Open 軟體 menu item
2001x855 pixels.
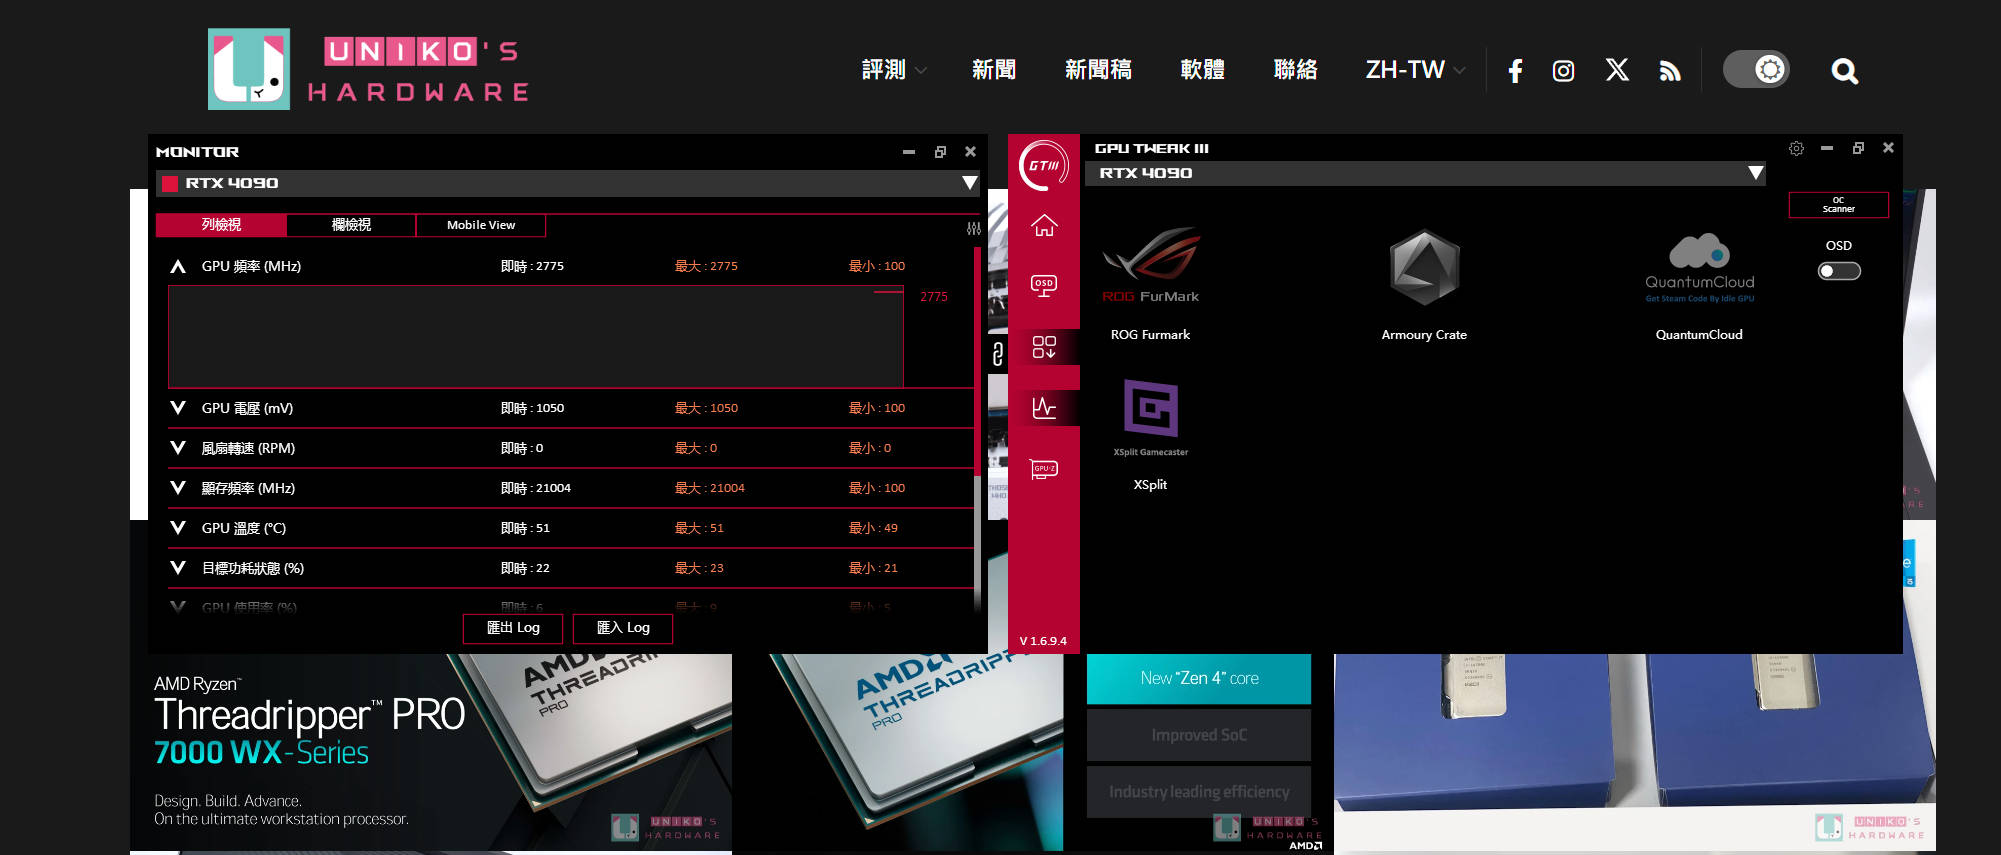point(1202,70)
